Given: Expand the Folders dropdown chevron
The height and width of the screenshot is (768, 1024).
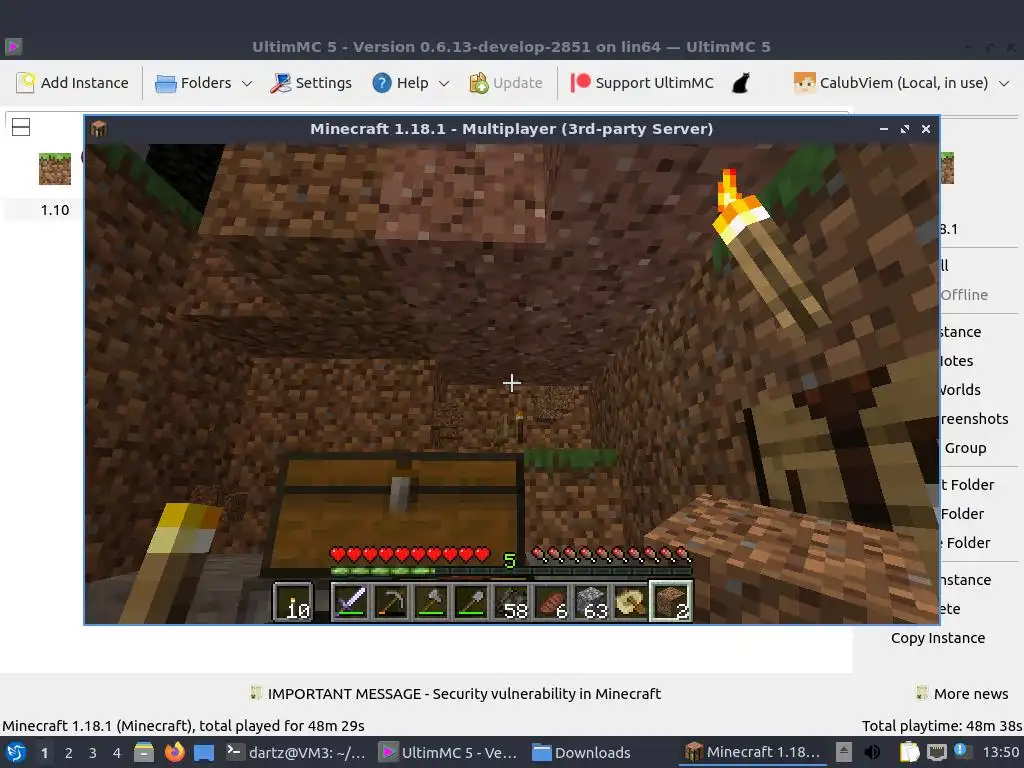Looking at the screenshot, I should pyautogui.click(x=247, y=84).
